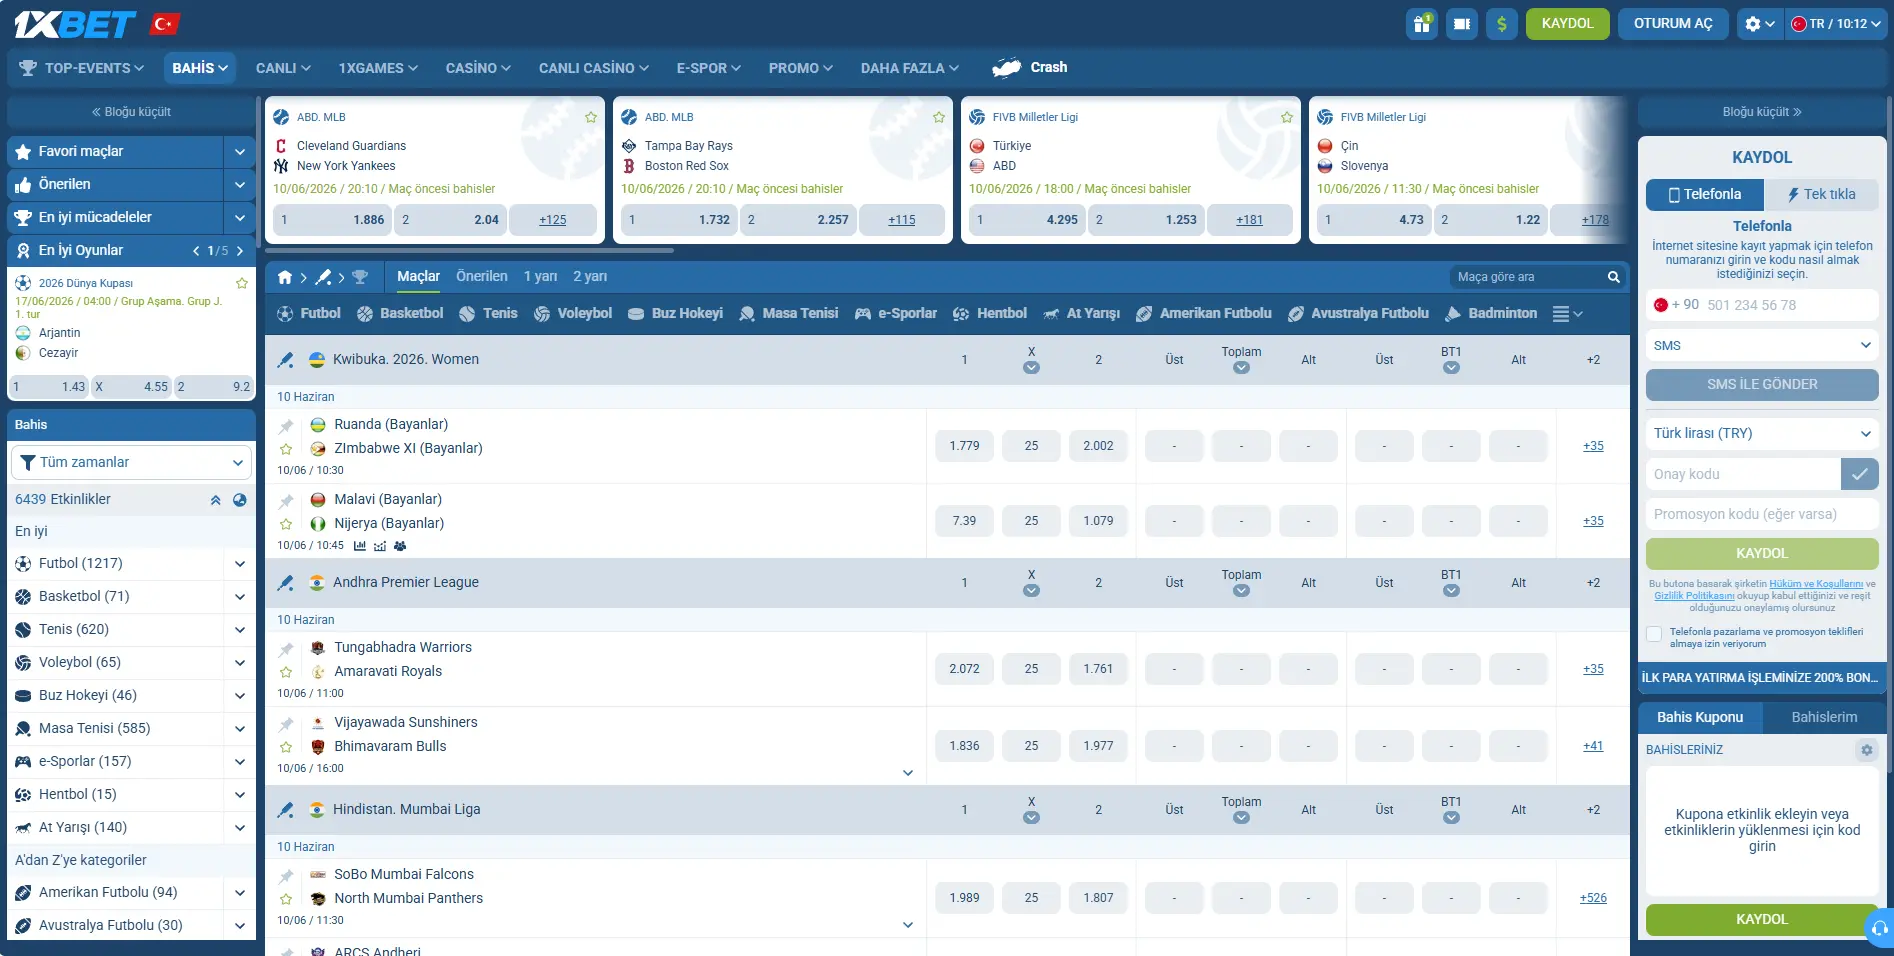
Task: Open the Tüm zamanlar time filter dropdown
Action: tap(131, 463)
